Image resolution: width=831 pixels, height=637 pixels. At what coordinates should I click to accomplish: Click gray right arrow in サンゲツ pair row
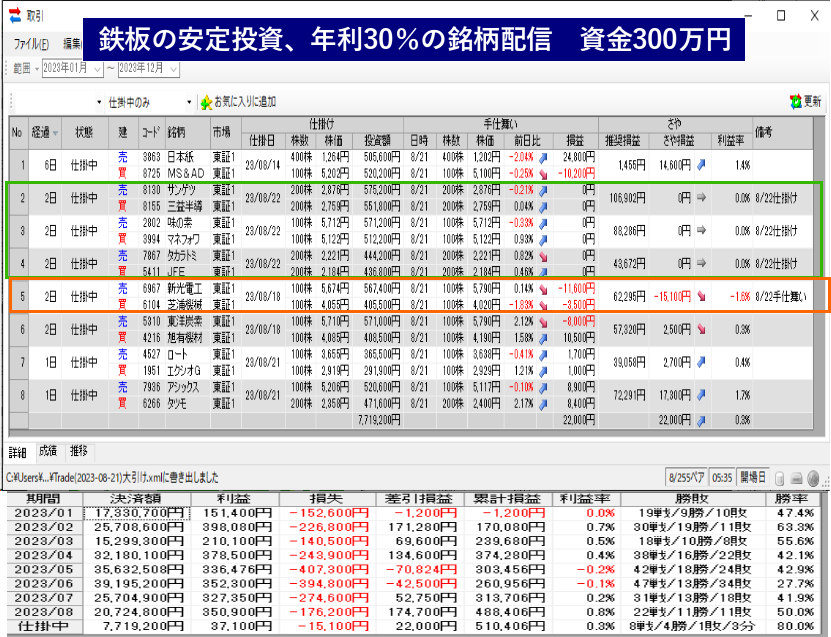click(700, 197)
